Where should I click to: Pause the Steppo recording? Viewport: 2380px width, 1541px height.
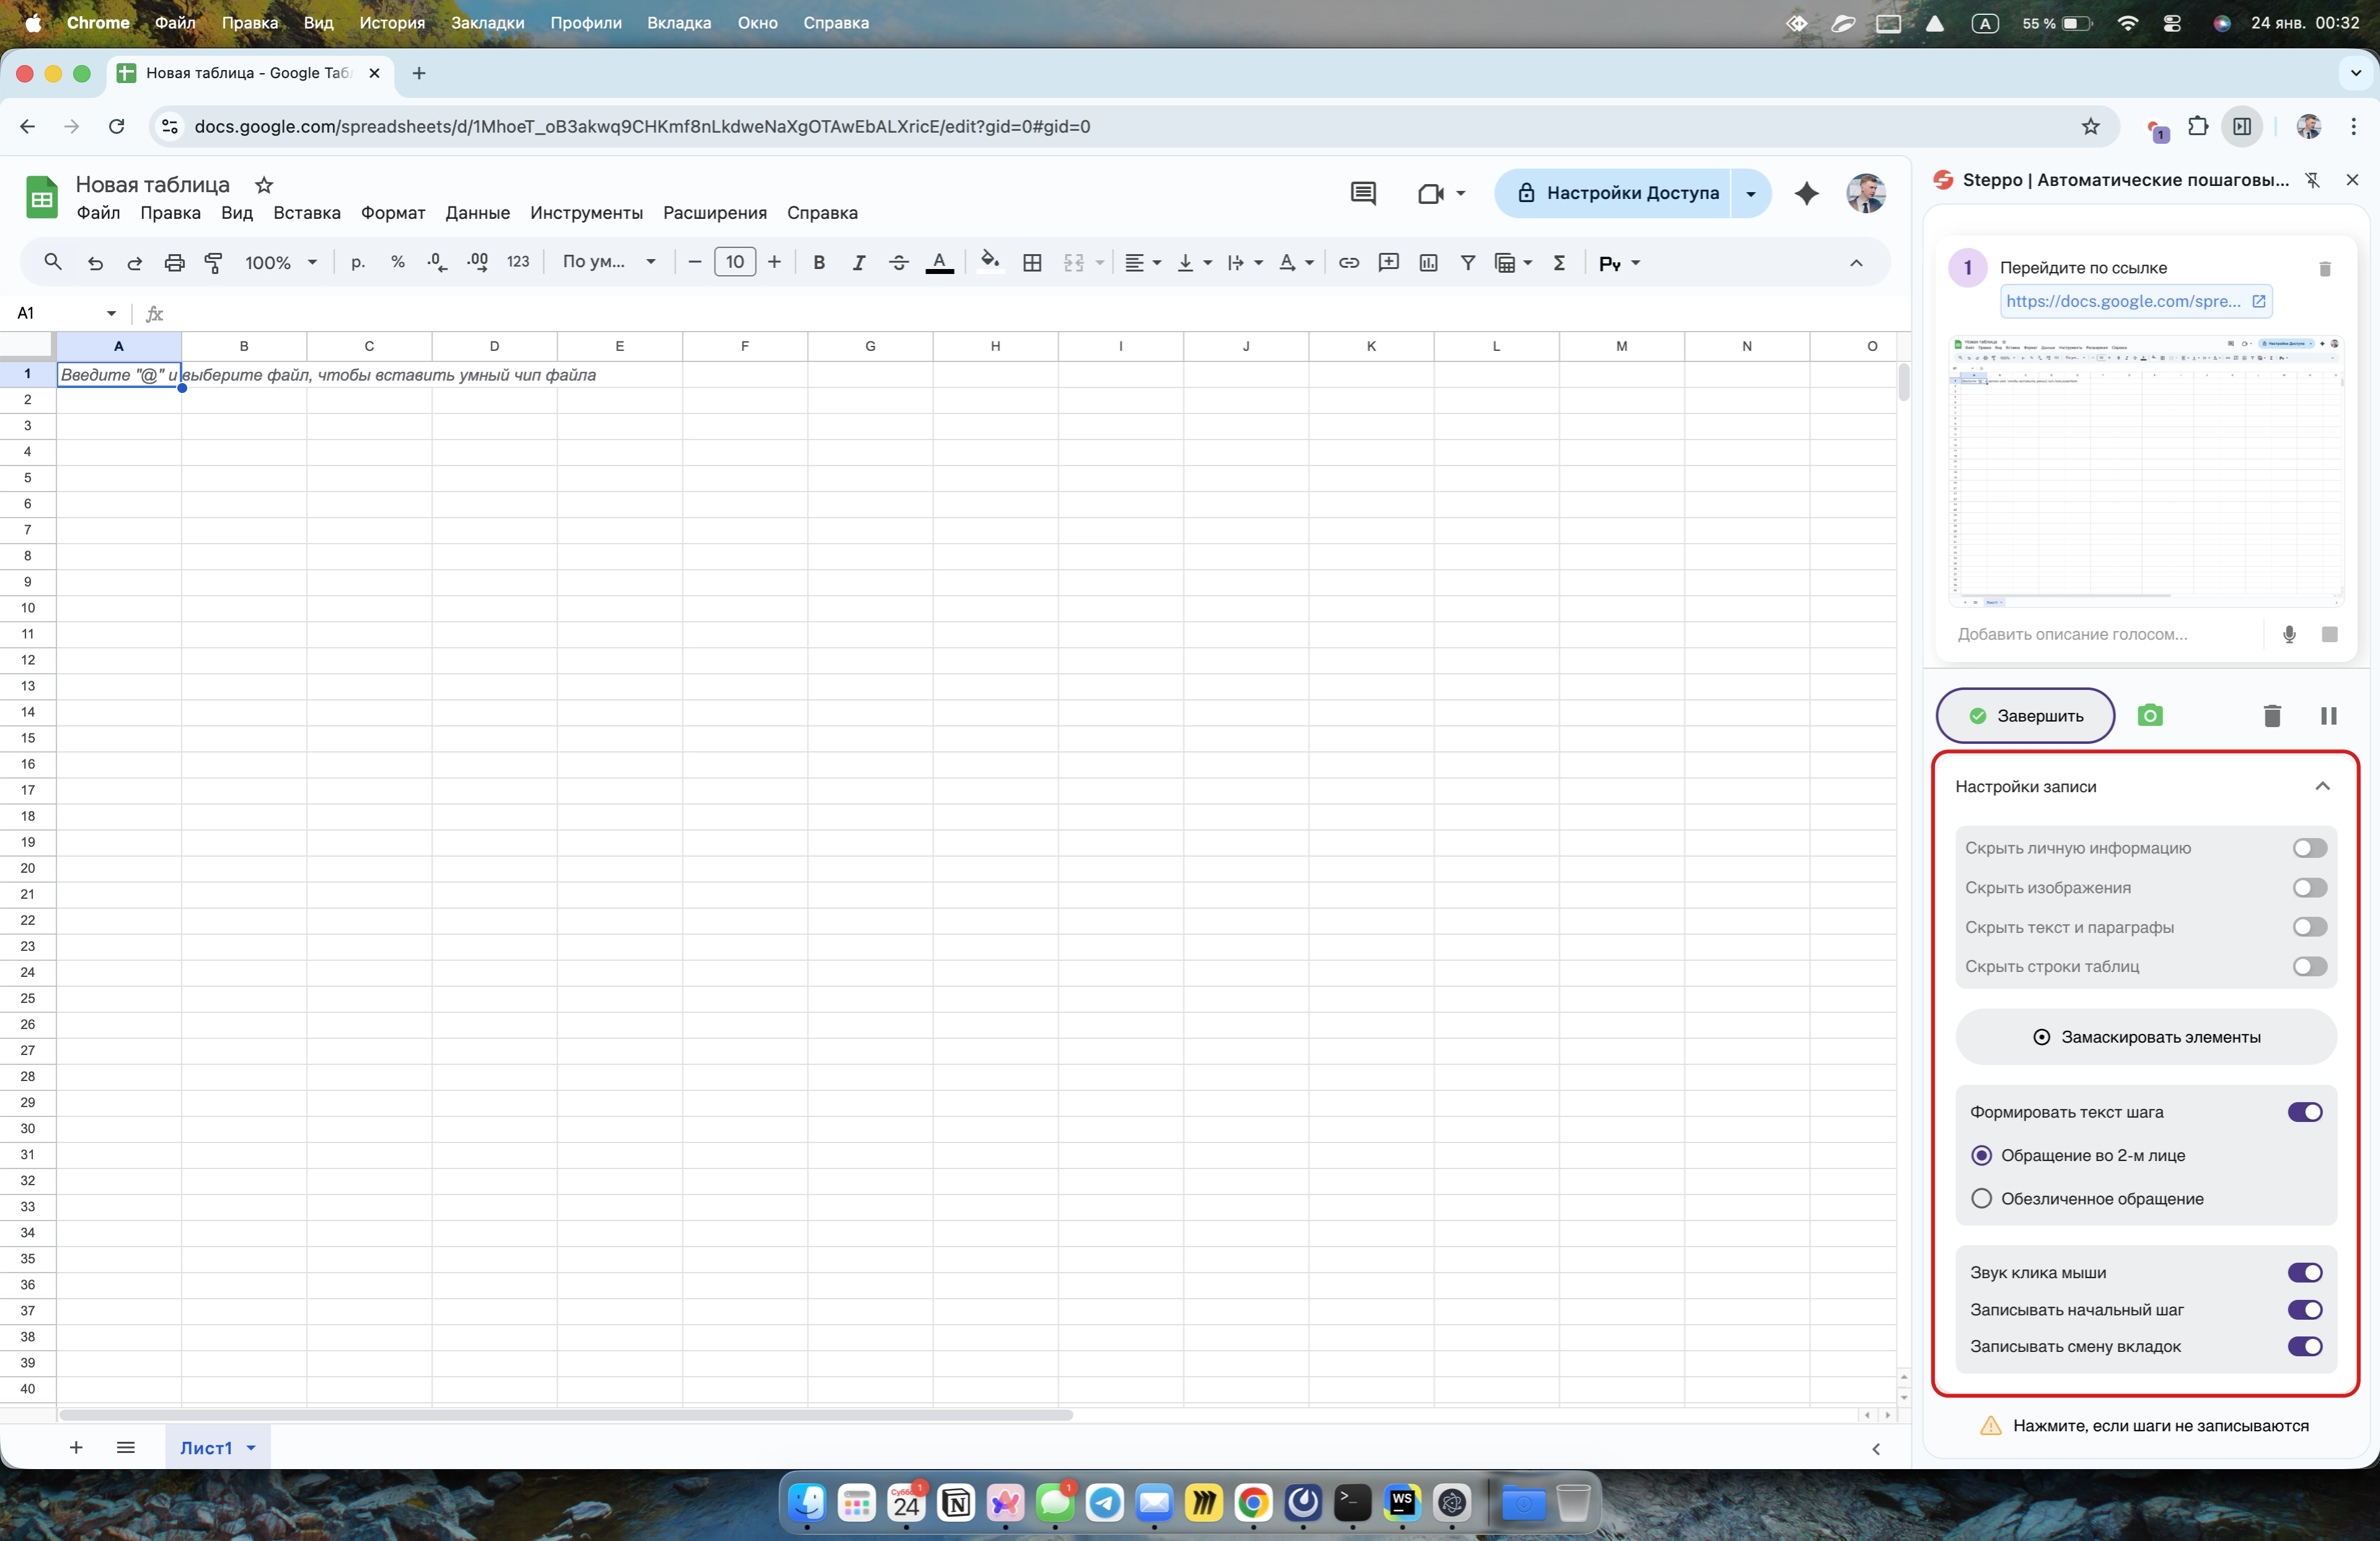click(2328, 716)
